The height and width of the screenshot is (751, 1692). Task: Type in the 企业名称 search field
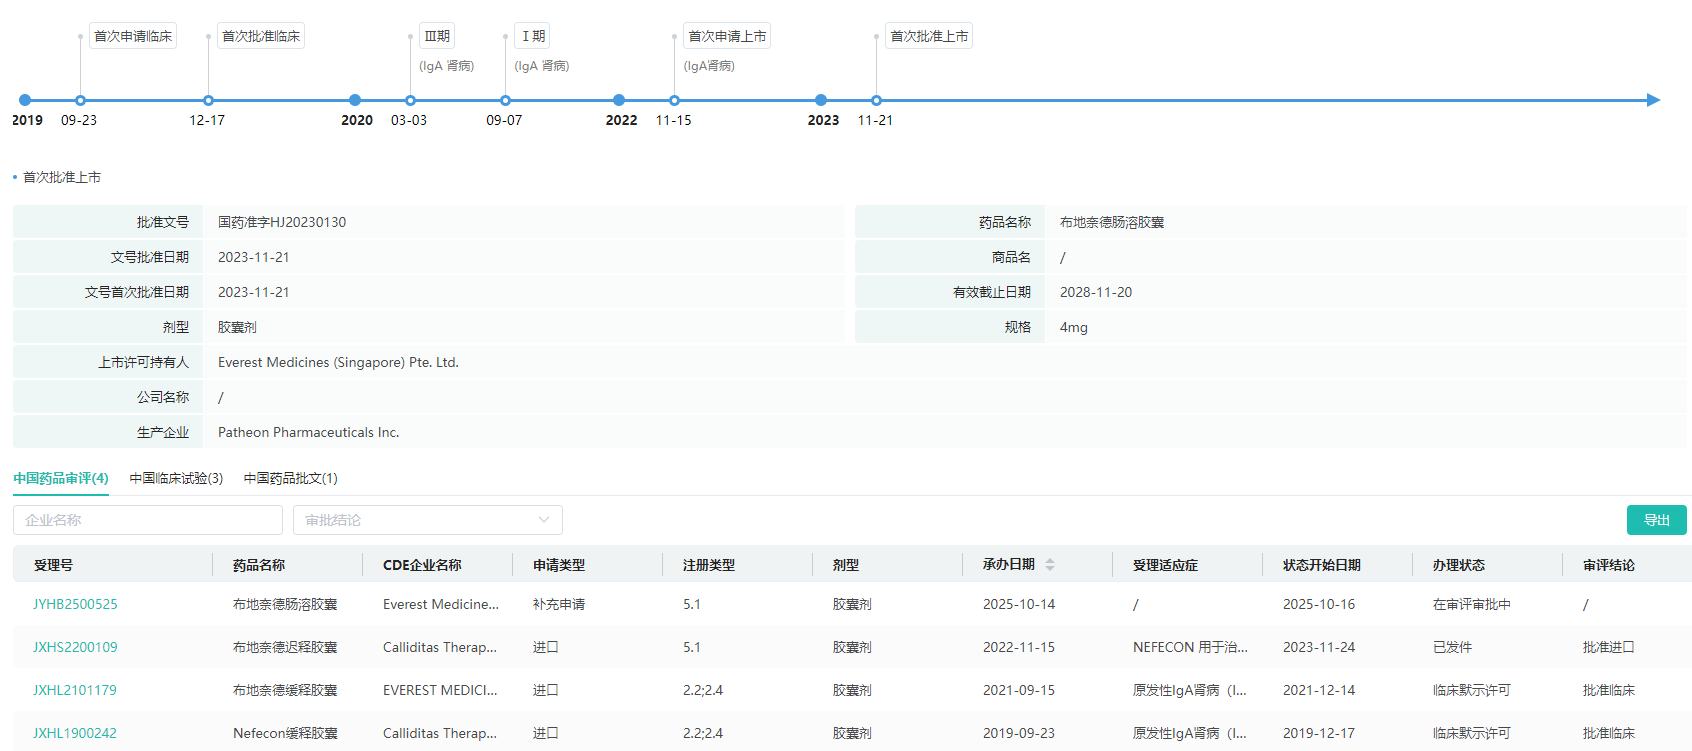click(148, 520)
